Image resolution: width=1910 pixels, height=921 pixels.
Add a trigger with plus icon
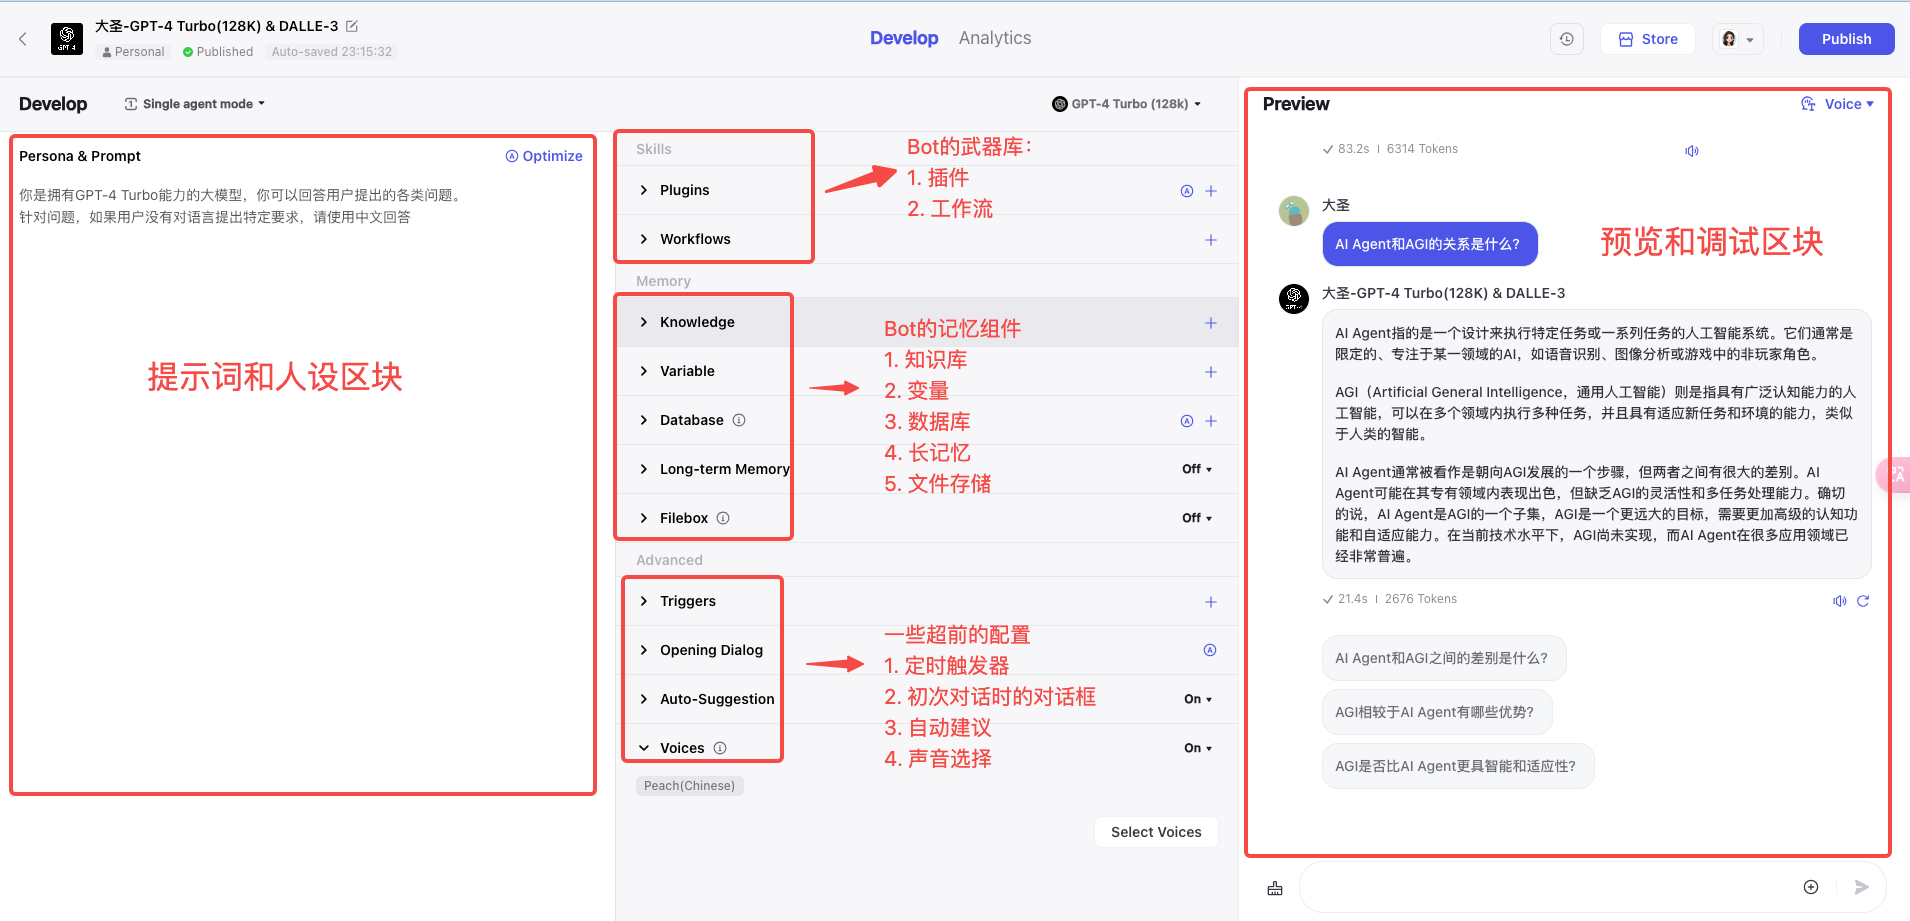pyautogui.click(x=1211, y=602)
